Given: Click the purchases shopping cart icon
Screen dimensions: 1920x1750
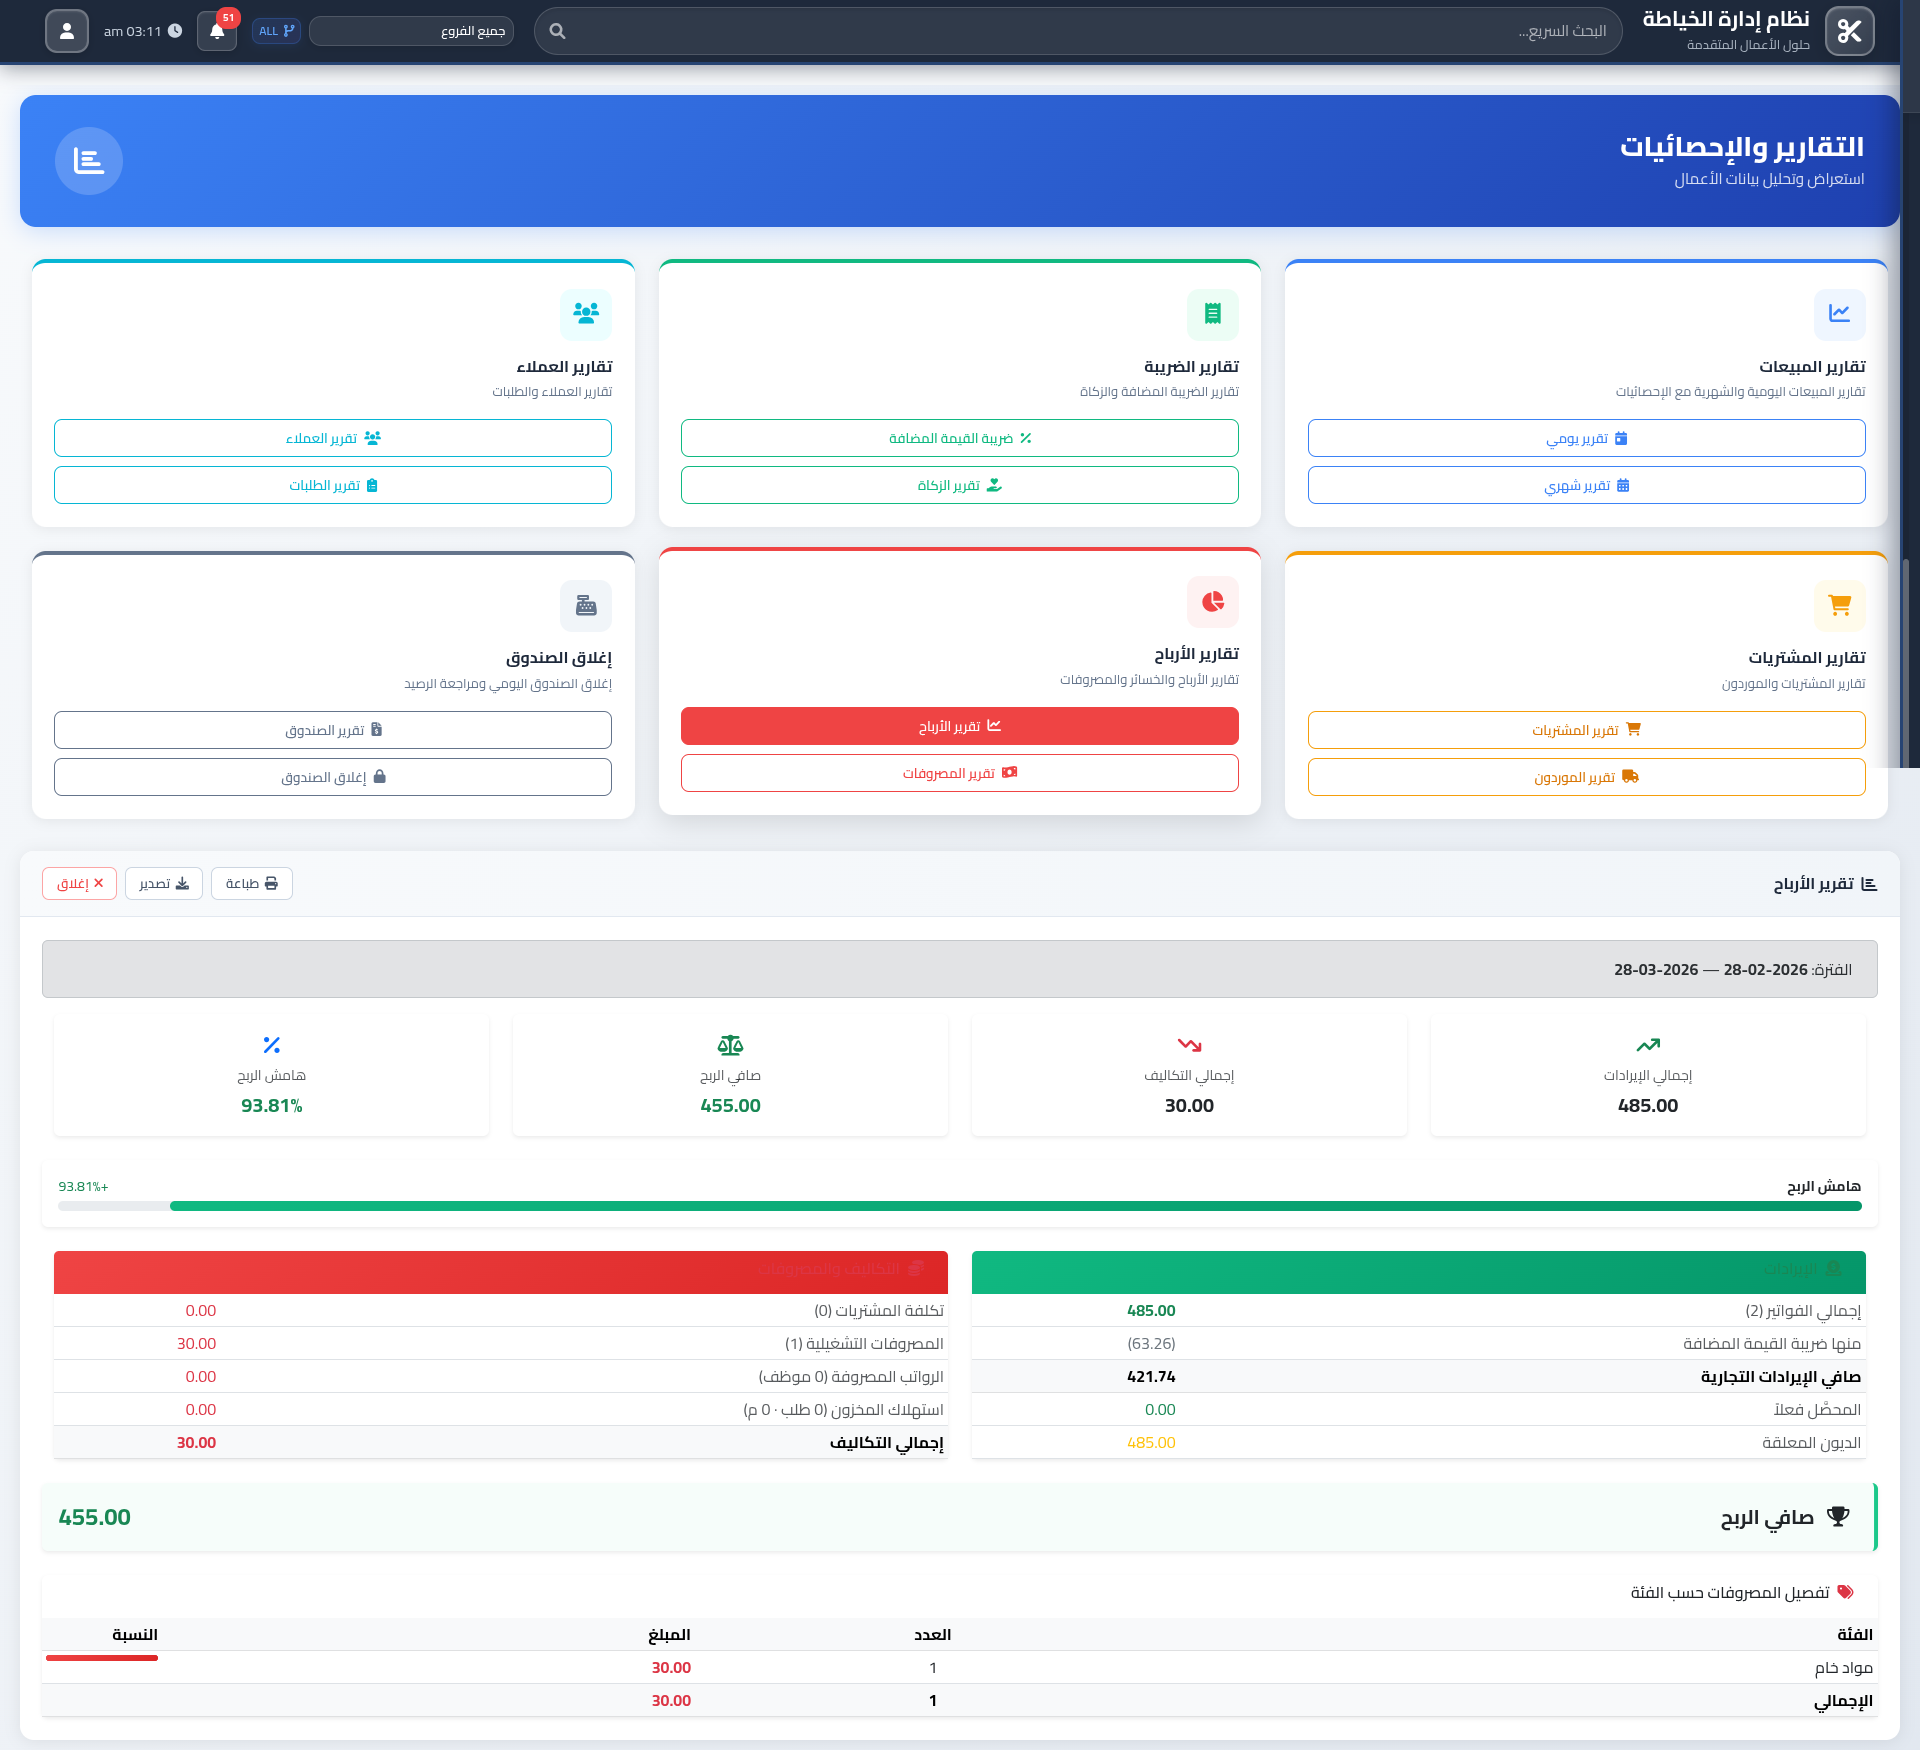Looking at the screenshot, I should [1839, 605].
